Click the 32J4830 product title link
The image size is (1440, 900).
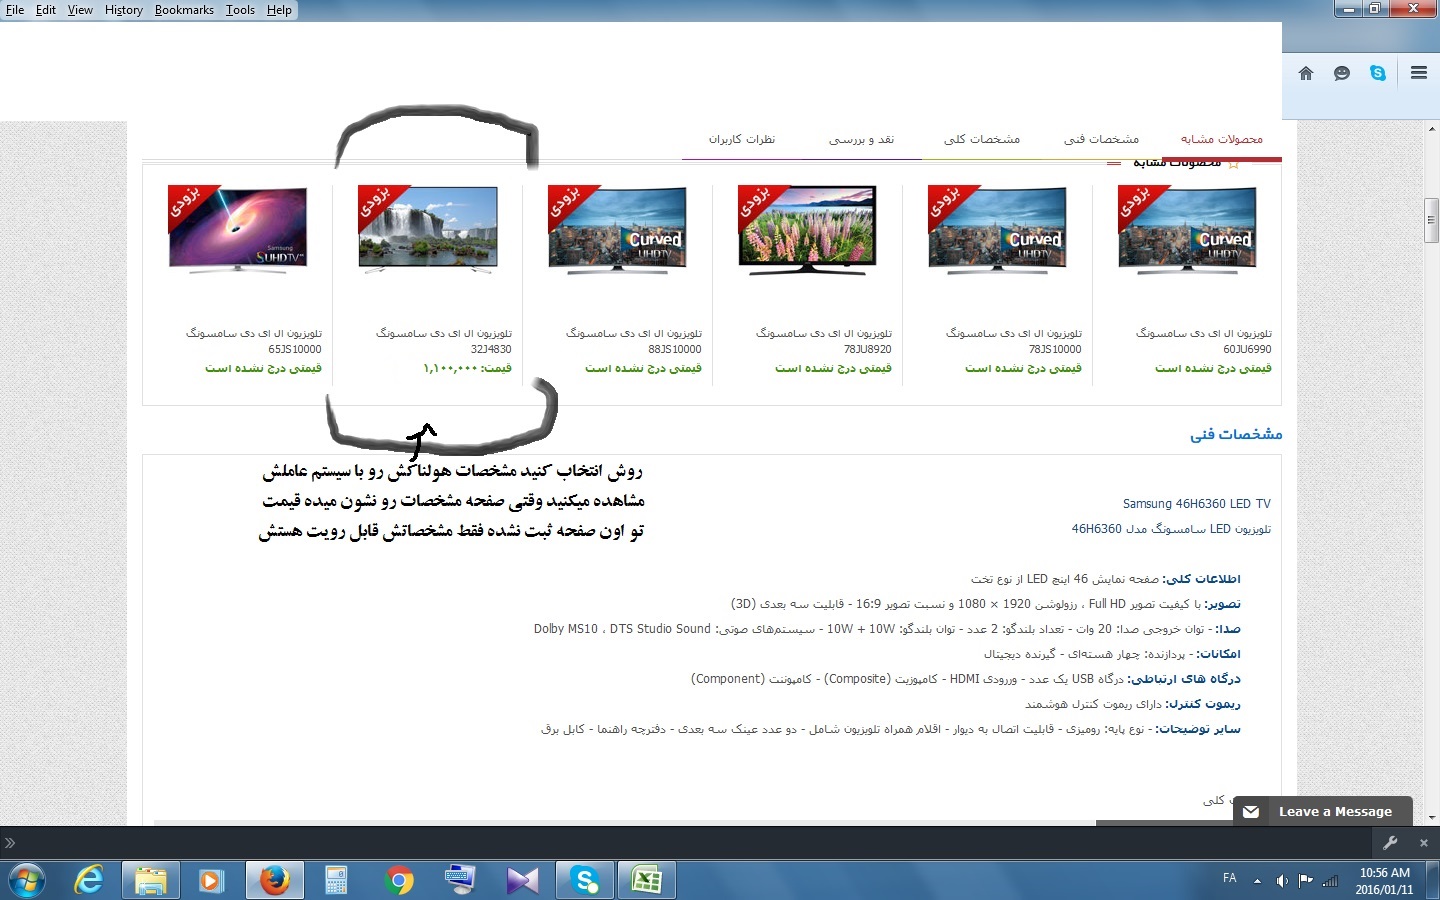tap(444, 341)
